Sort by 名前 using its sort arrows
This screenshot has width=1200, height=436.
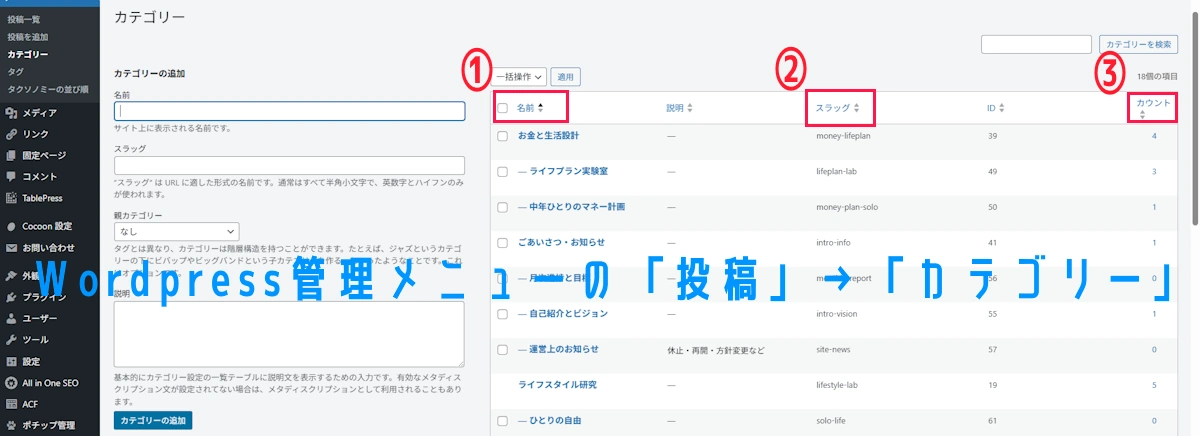[x=541, y=107]
